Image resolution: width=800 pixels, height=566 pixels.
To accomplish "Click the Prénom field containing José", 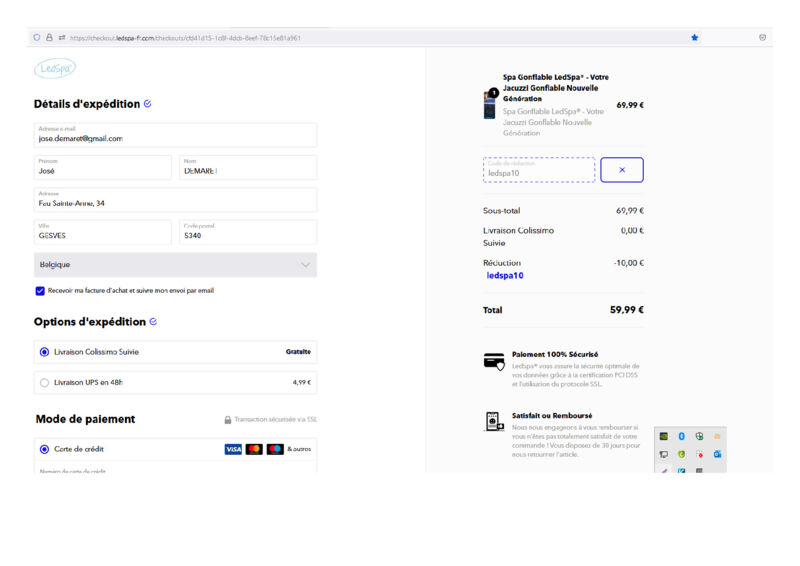I will pyautogui.click(x=103, y=167).
